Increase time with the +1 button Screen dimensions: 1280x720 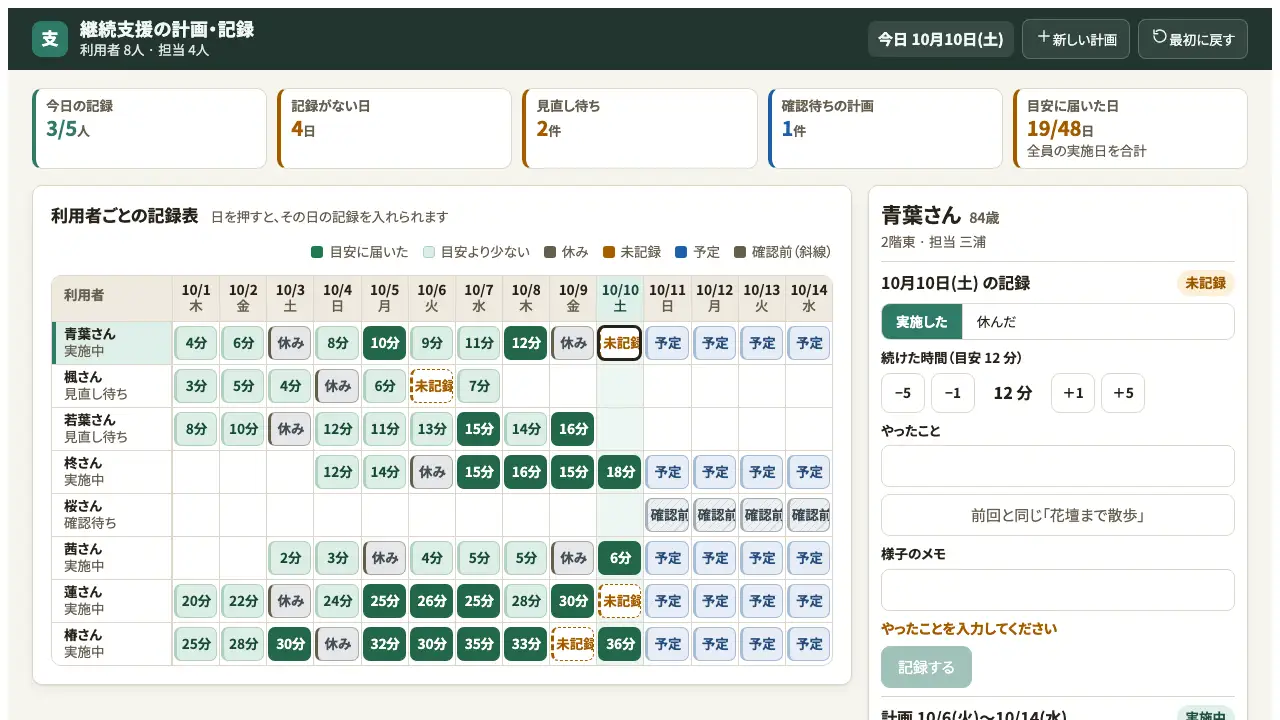pyautogui.click(x=1073, y=393)
